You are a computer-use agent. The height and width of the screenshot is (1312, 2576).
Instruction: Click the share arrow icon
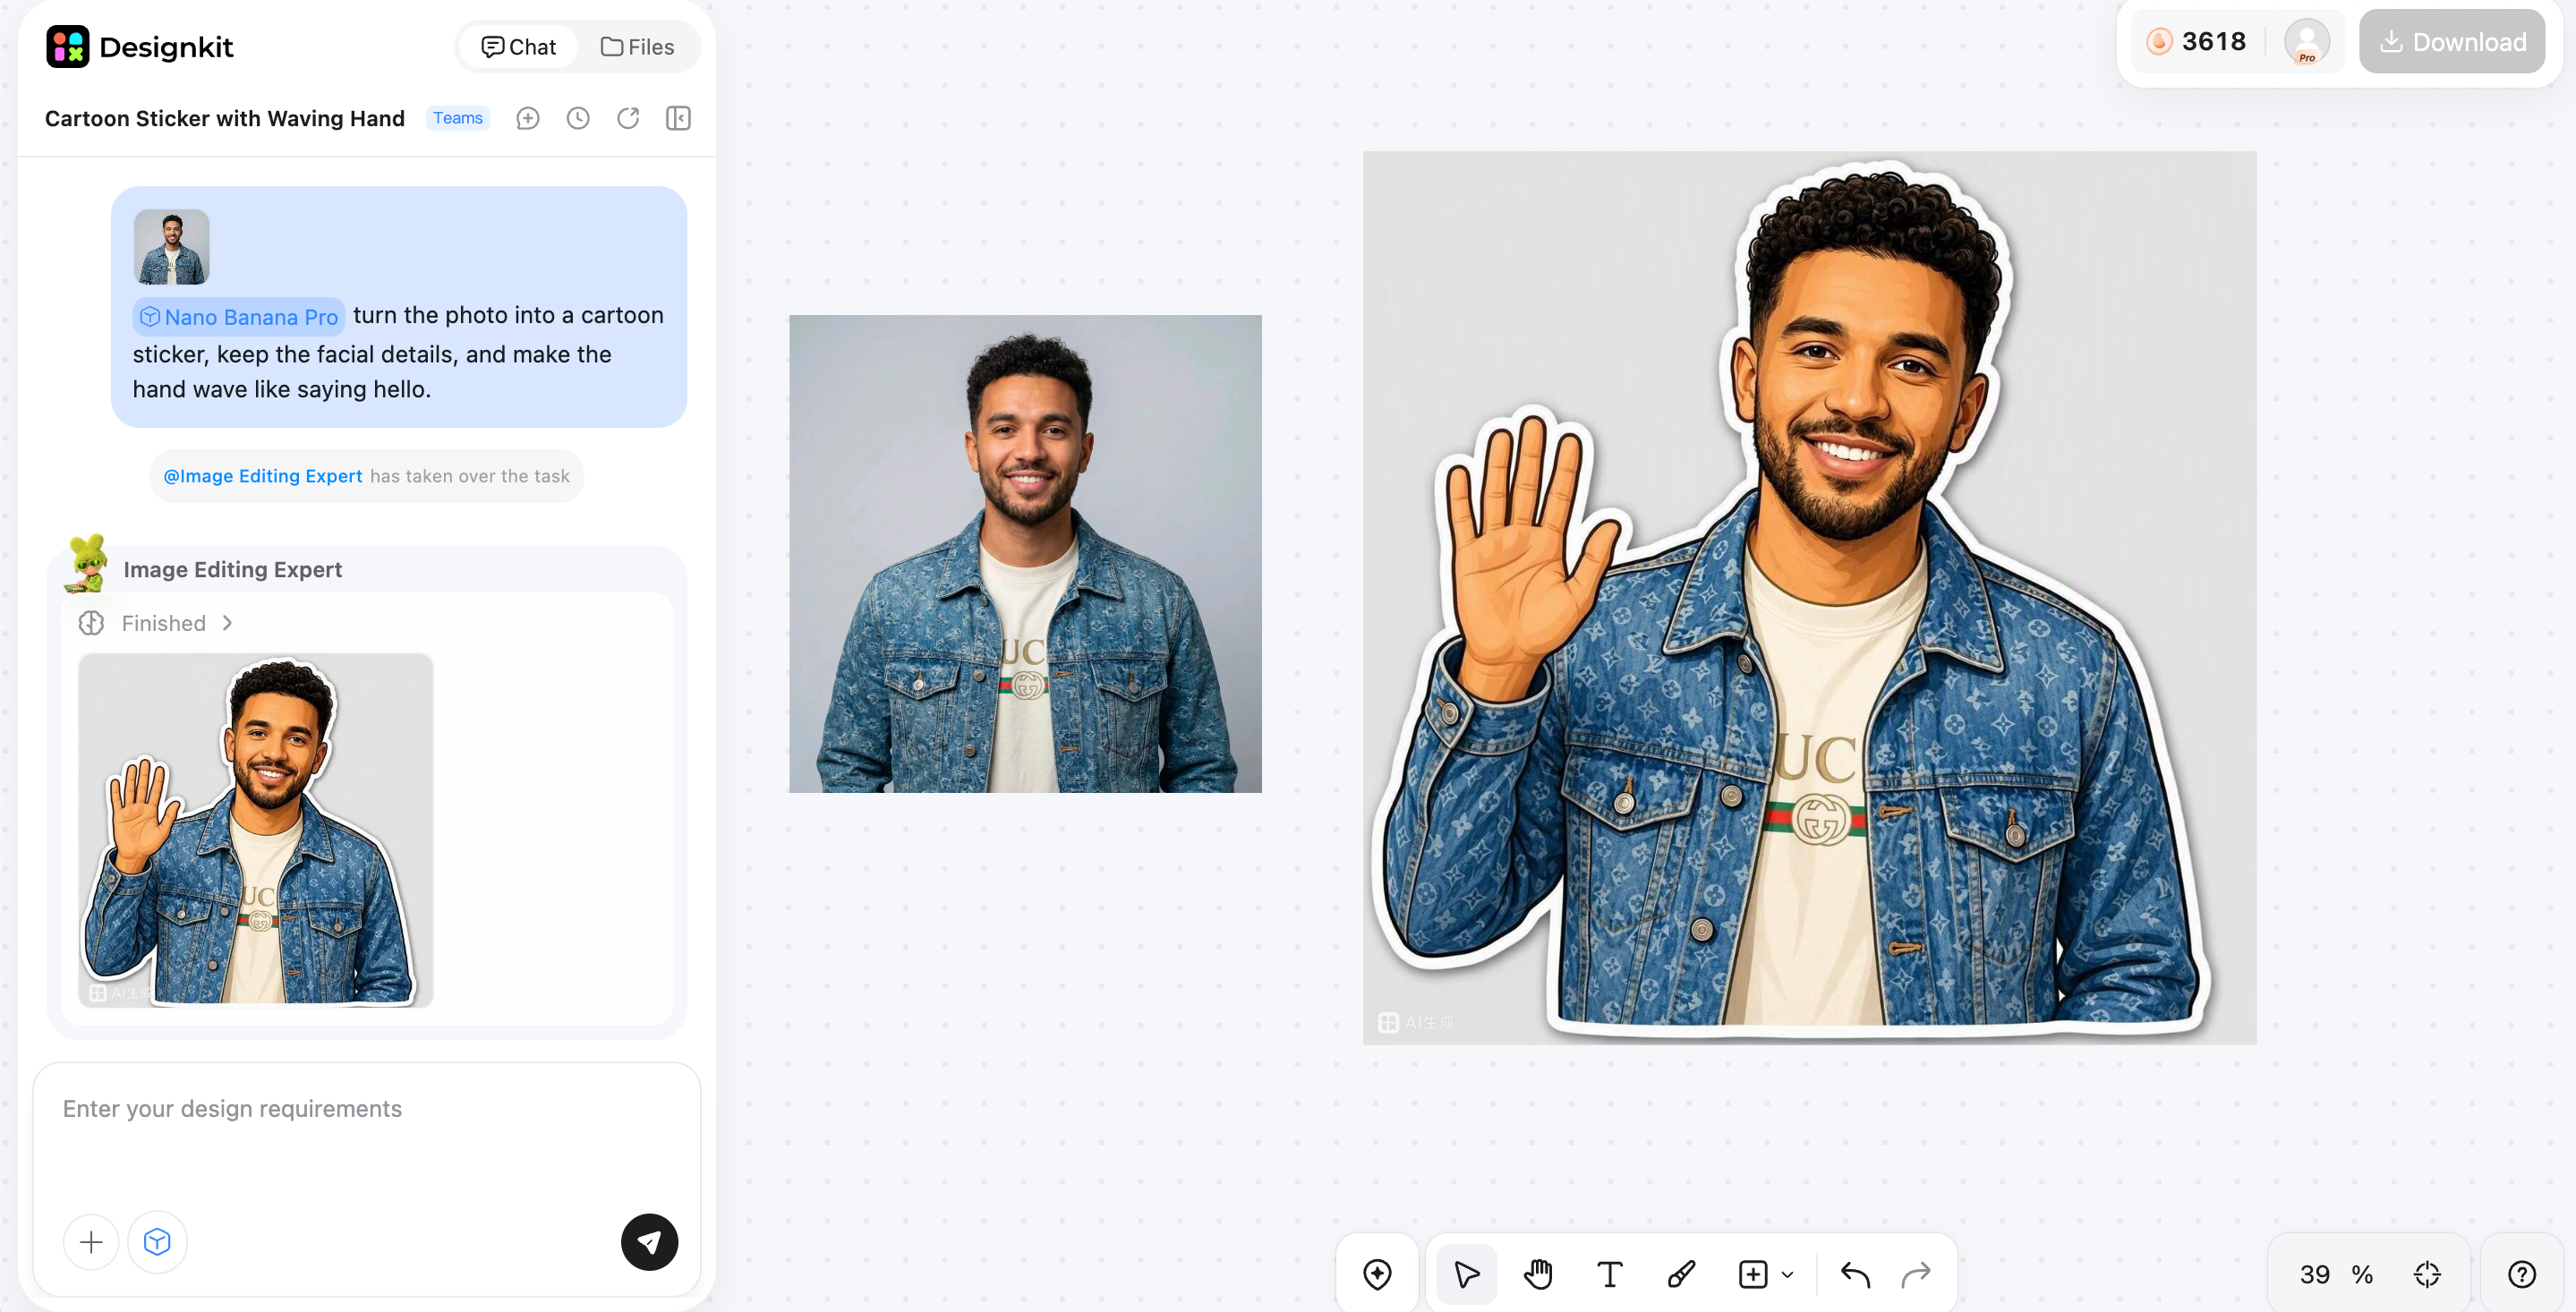628,119
